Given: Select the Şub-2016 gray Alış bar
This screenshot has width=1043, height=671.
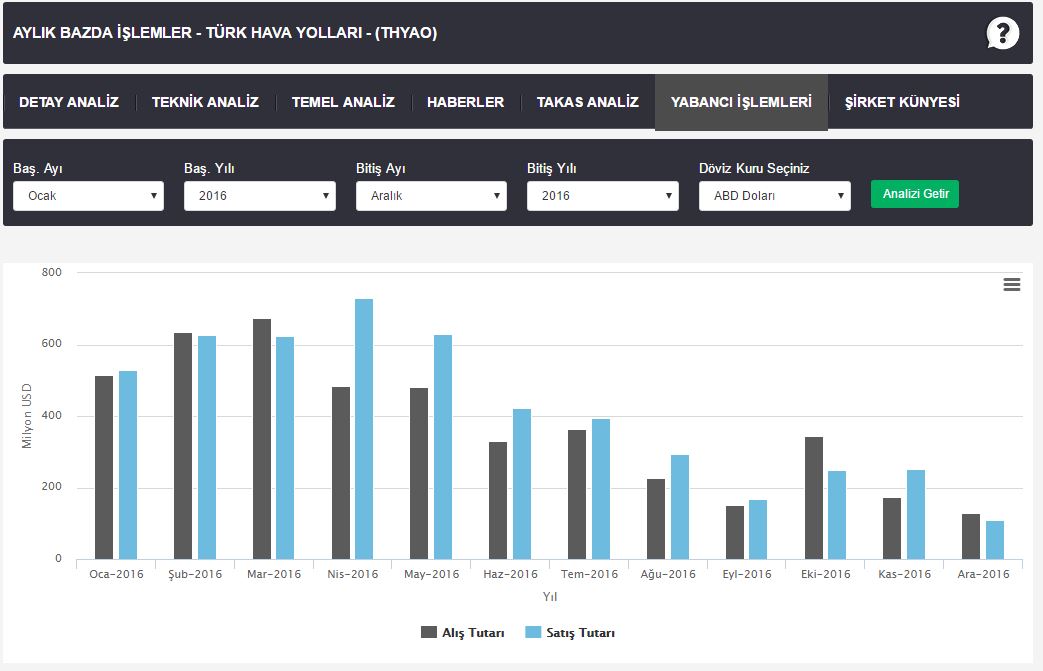Looking at the screenshot, I should 183,446.
